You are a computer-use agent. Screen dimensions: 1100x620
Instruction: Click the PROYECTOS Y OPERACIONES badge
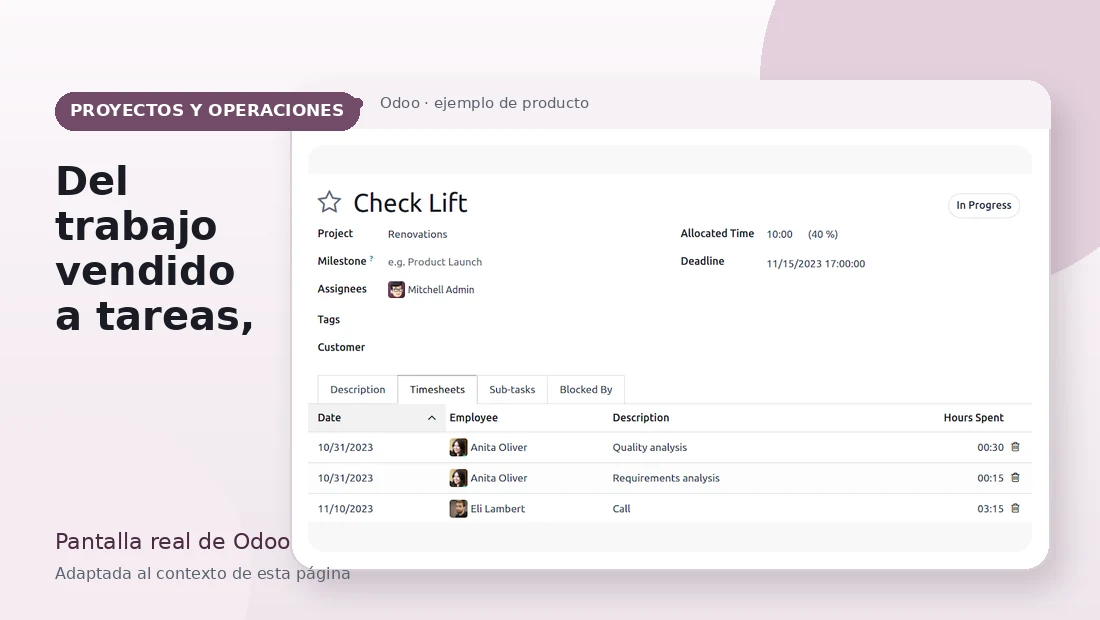coord(207,111)
